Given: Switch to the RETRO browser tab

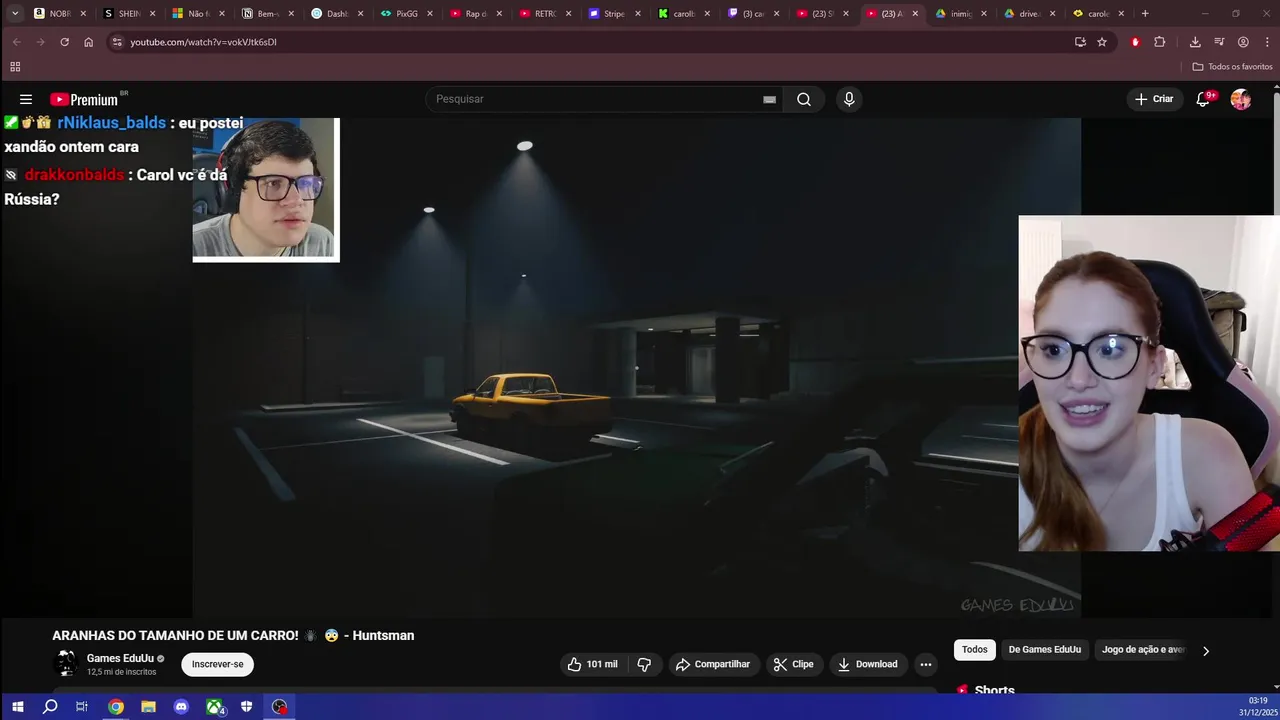Looking at the screenshot, I should pyautogui.click(x=545, y=14).
